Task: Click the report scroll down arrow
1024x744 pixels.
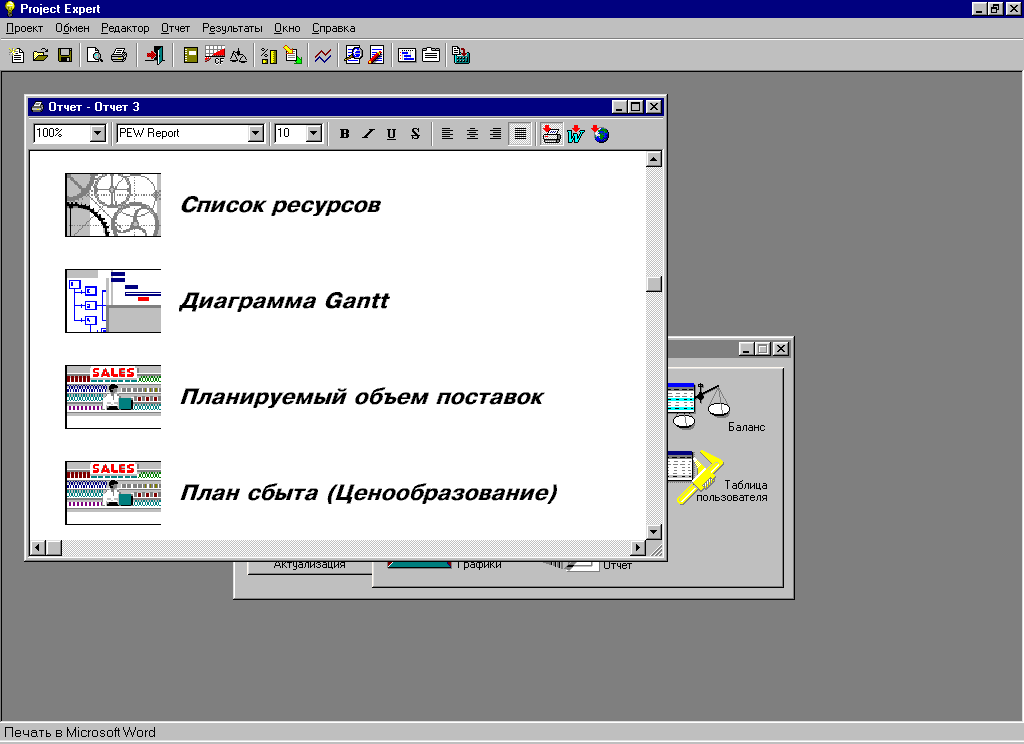Action: point(654,532)
